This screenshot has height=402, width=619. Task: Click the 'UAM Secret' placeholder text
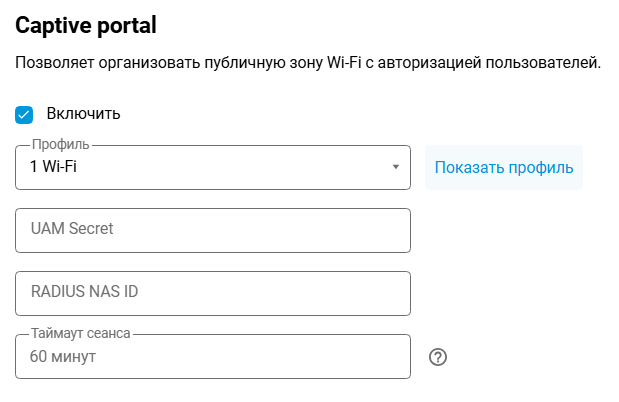71,229
